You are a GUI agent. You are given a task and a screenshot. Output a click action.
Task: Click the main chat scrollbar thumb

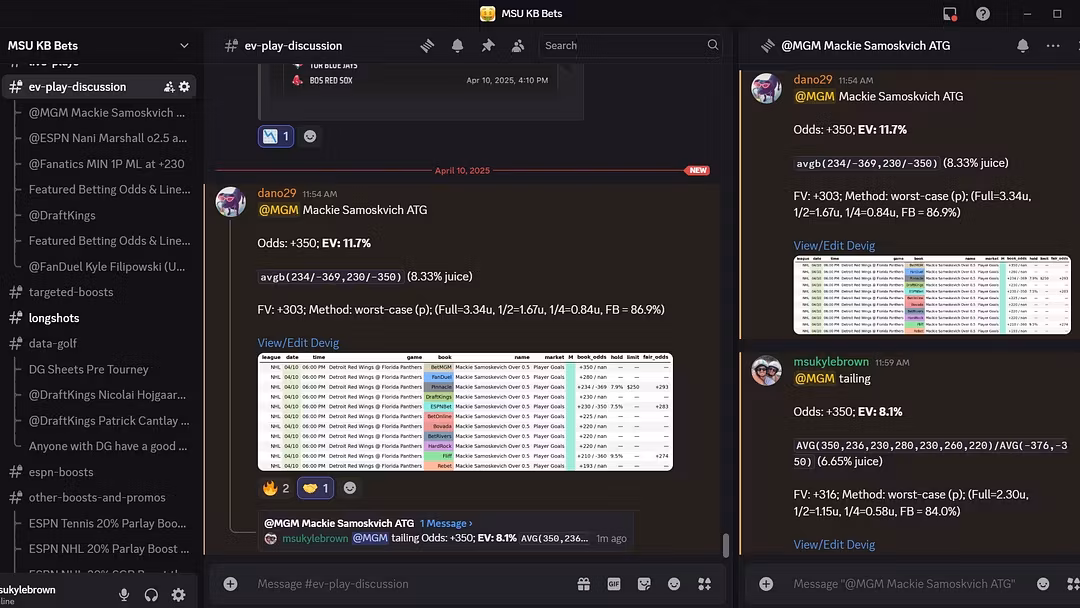(x=726, y=545)
